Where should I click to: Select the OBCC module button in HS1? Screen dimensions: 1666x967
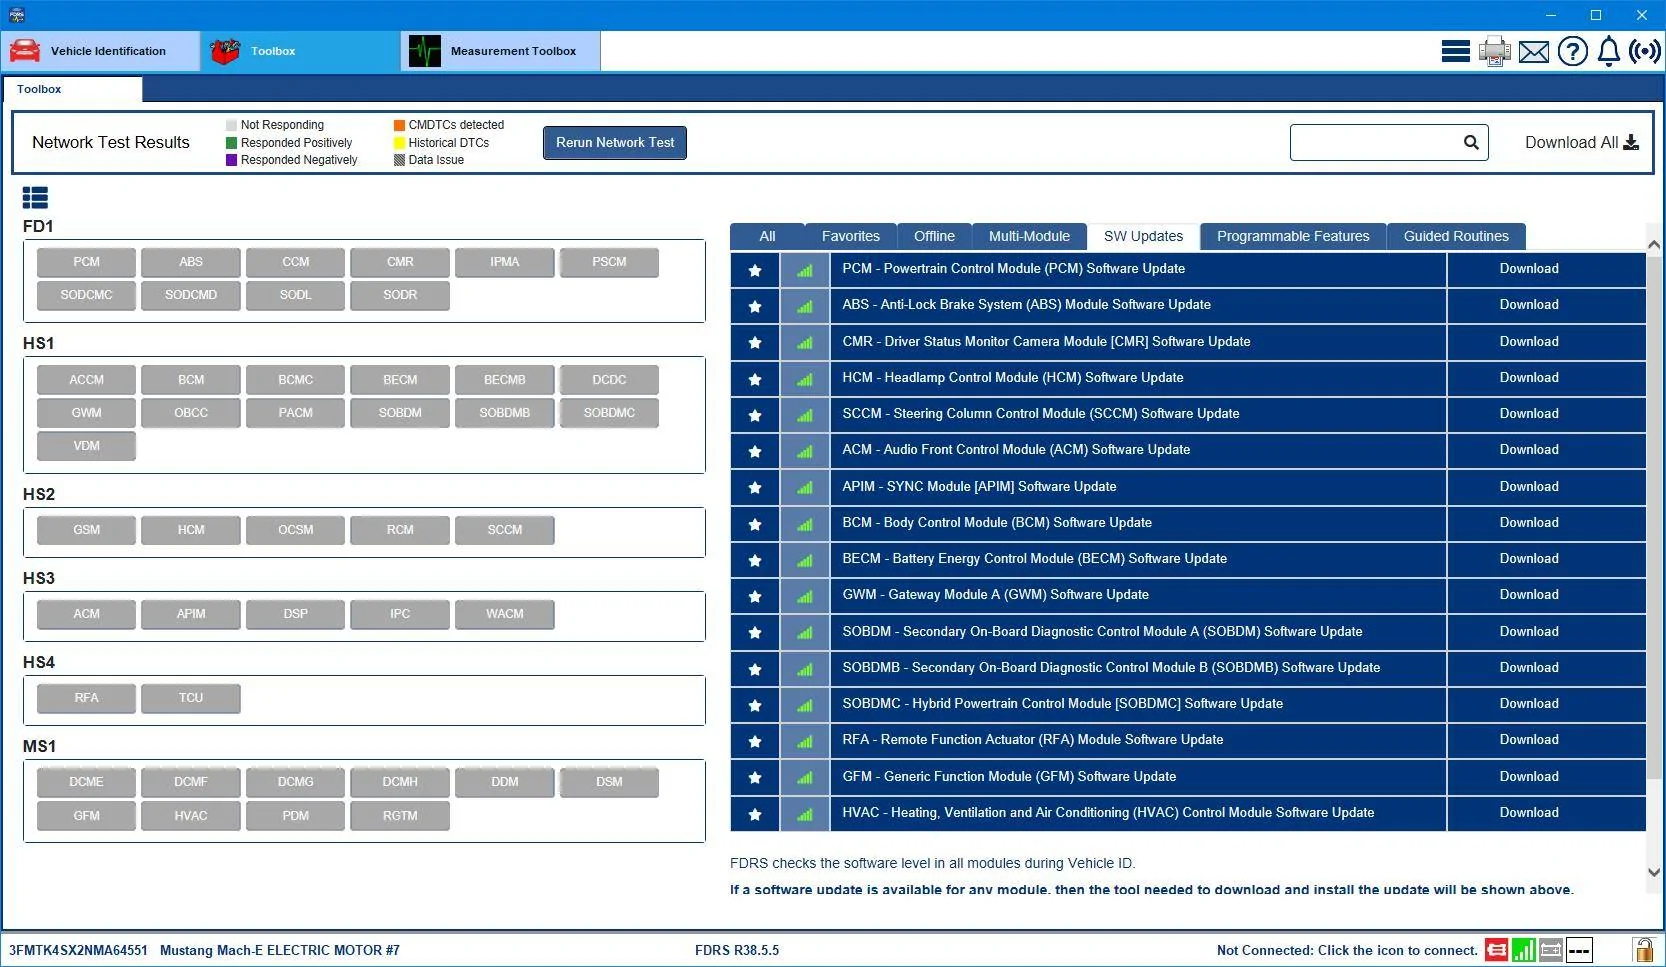[x=191, y=413]
